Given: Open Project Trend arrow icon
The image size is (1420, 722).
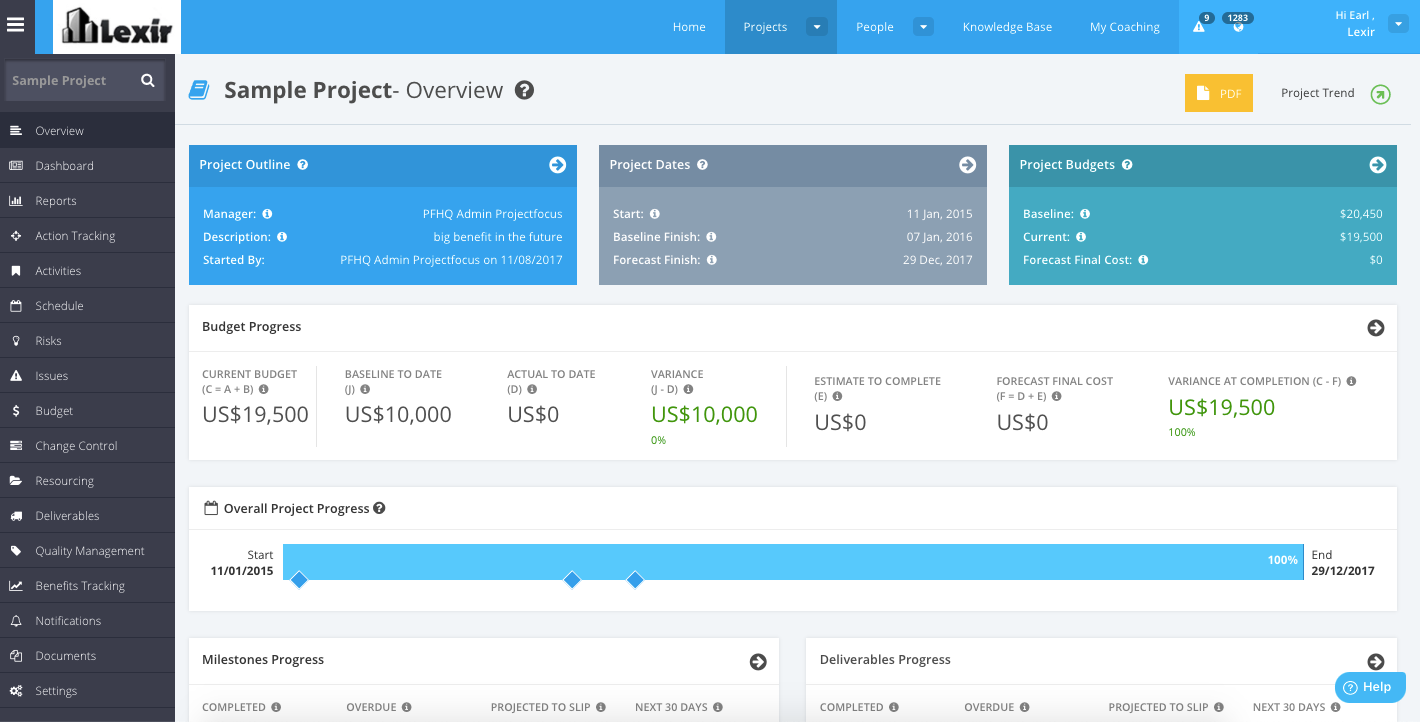Looking at the screenshot, I should pos(1380,94).
